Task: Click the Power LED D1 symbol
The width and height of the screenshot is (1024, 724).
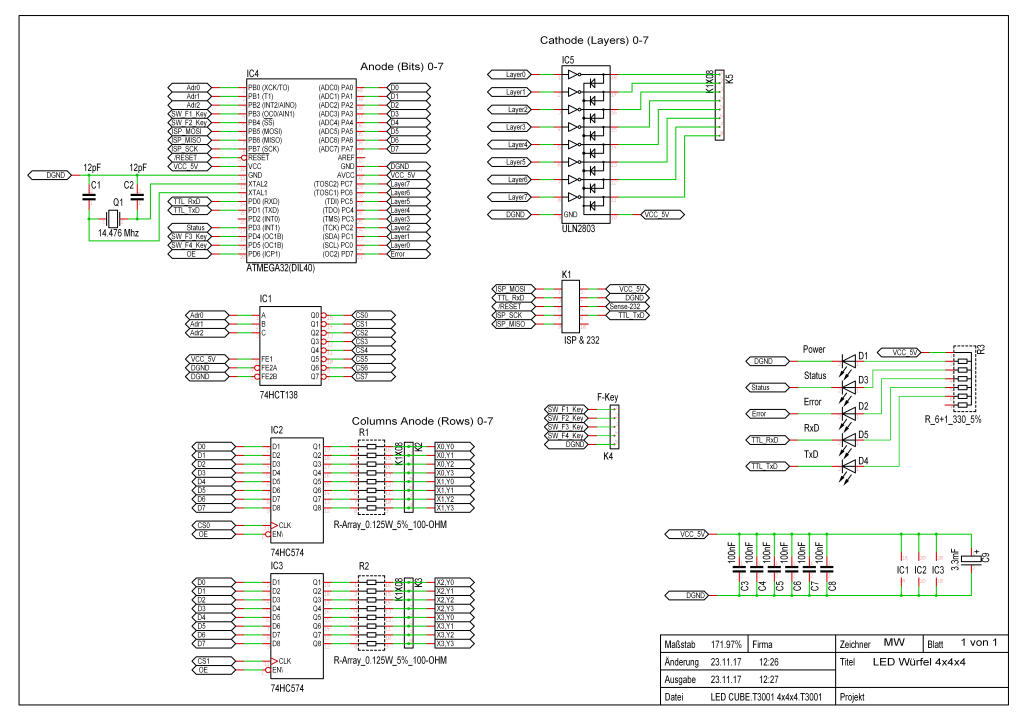Action: (x=849, y=361)
